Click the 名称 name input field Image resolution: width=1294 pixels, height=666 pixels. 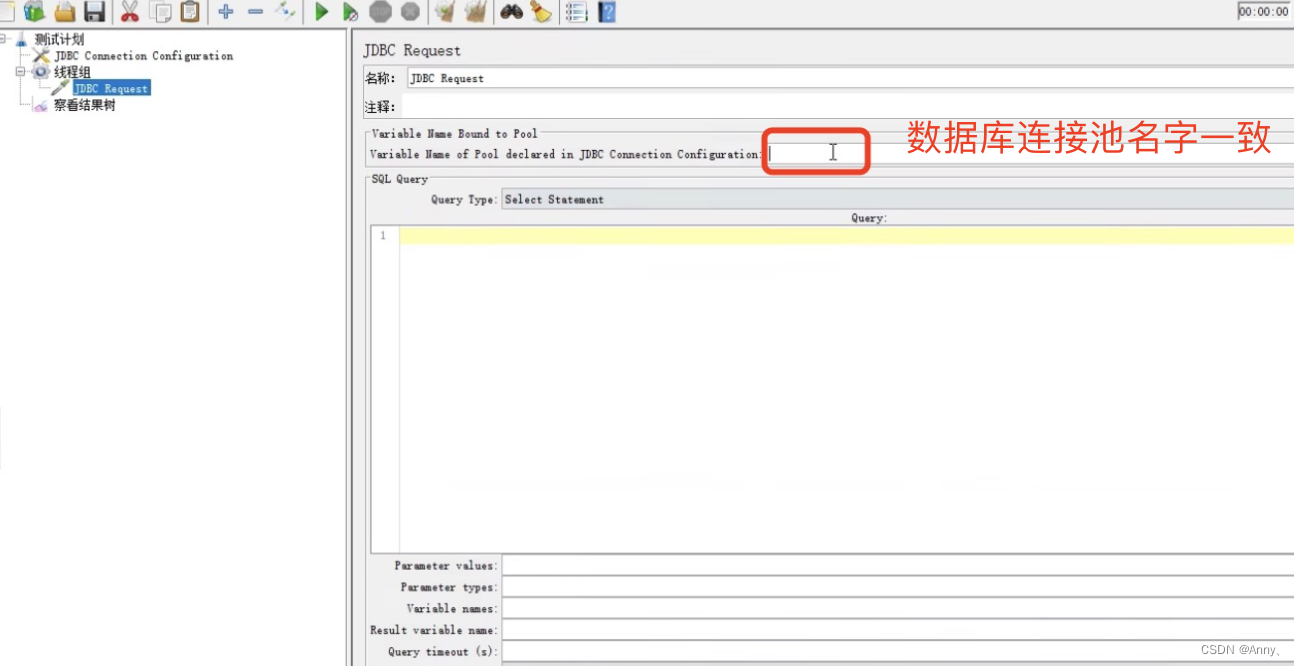[x=850, y=78]
